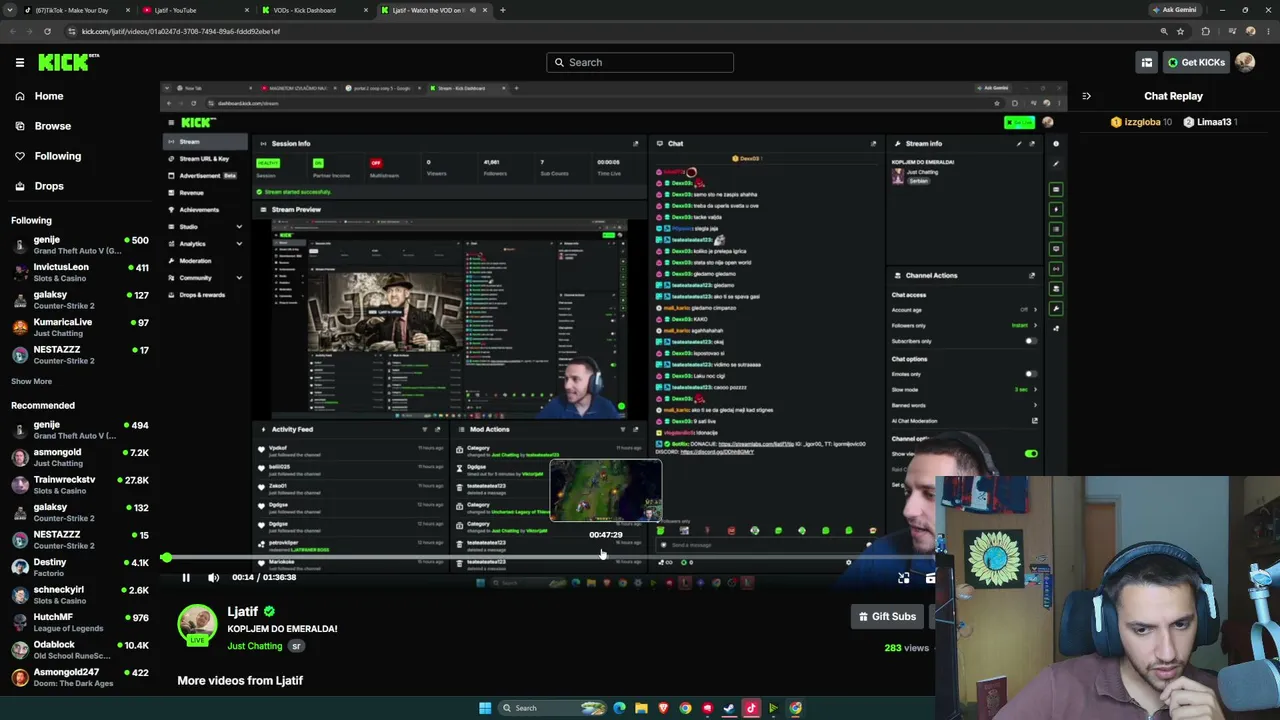Image resolution: width=1280 pixels, height=720 pixels.
Task: Open Microsoft Edge from the taskbar
Action: point(619,708)
